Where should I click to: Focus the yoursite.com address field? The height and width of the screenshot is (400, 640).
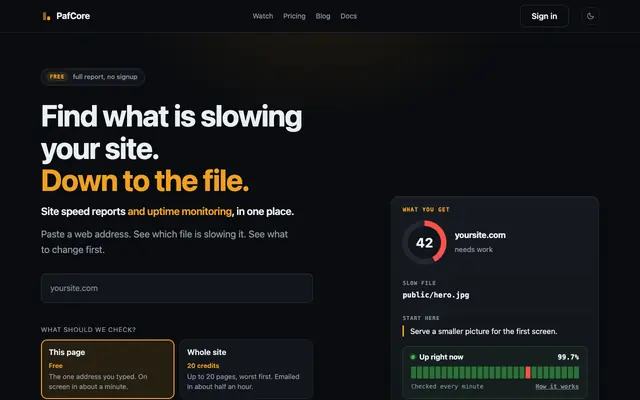pos(177,288)
